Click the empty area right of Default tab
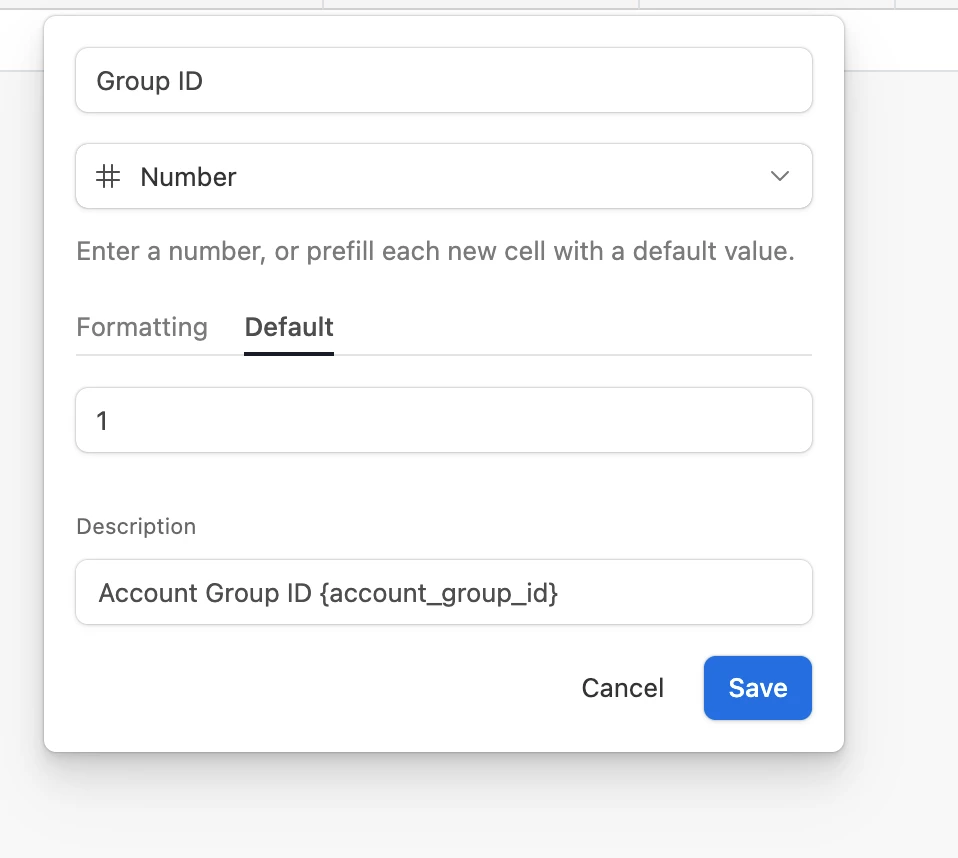This screenshot has height=858, width=958. (x=572, y=327)
